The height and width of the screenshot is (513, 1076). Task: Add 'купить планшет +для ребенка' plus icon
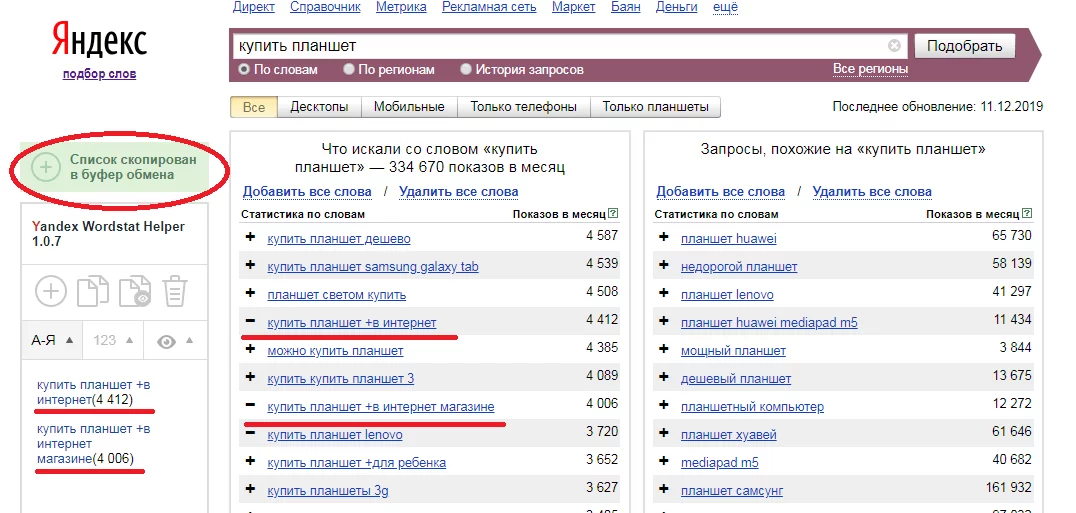(250, 462)
